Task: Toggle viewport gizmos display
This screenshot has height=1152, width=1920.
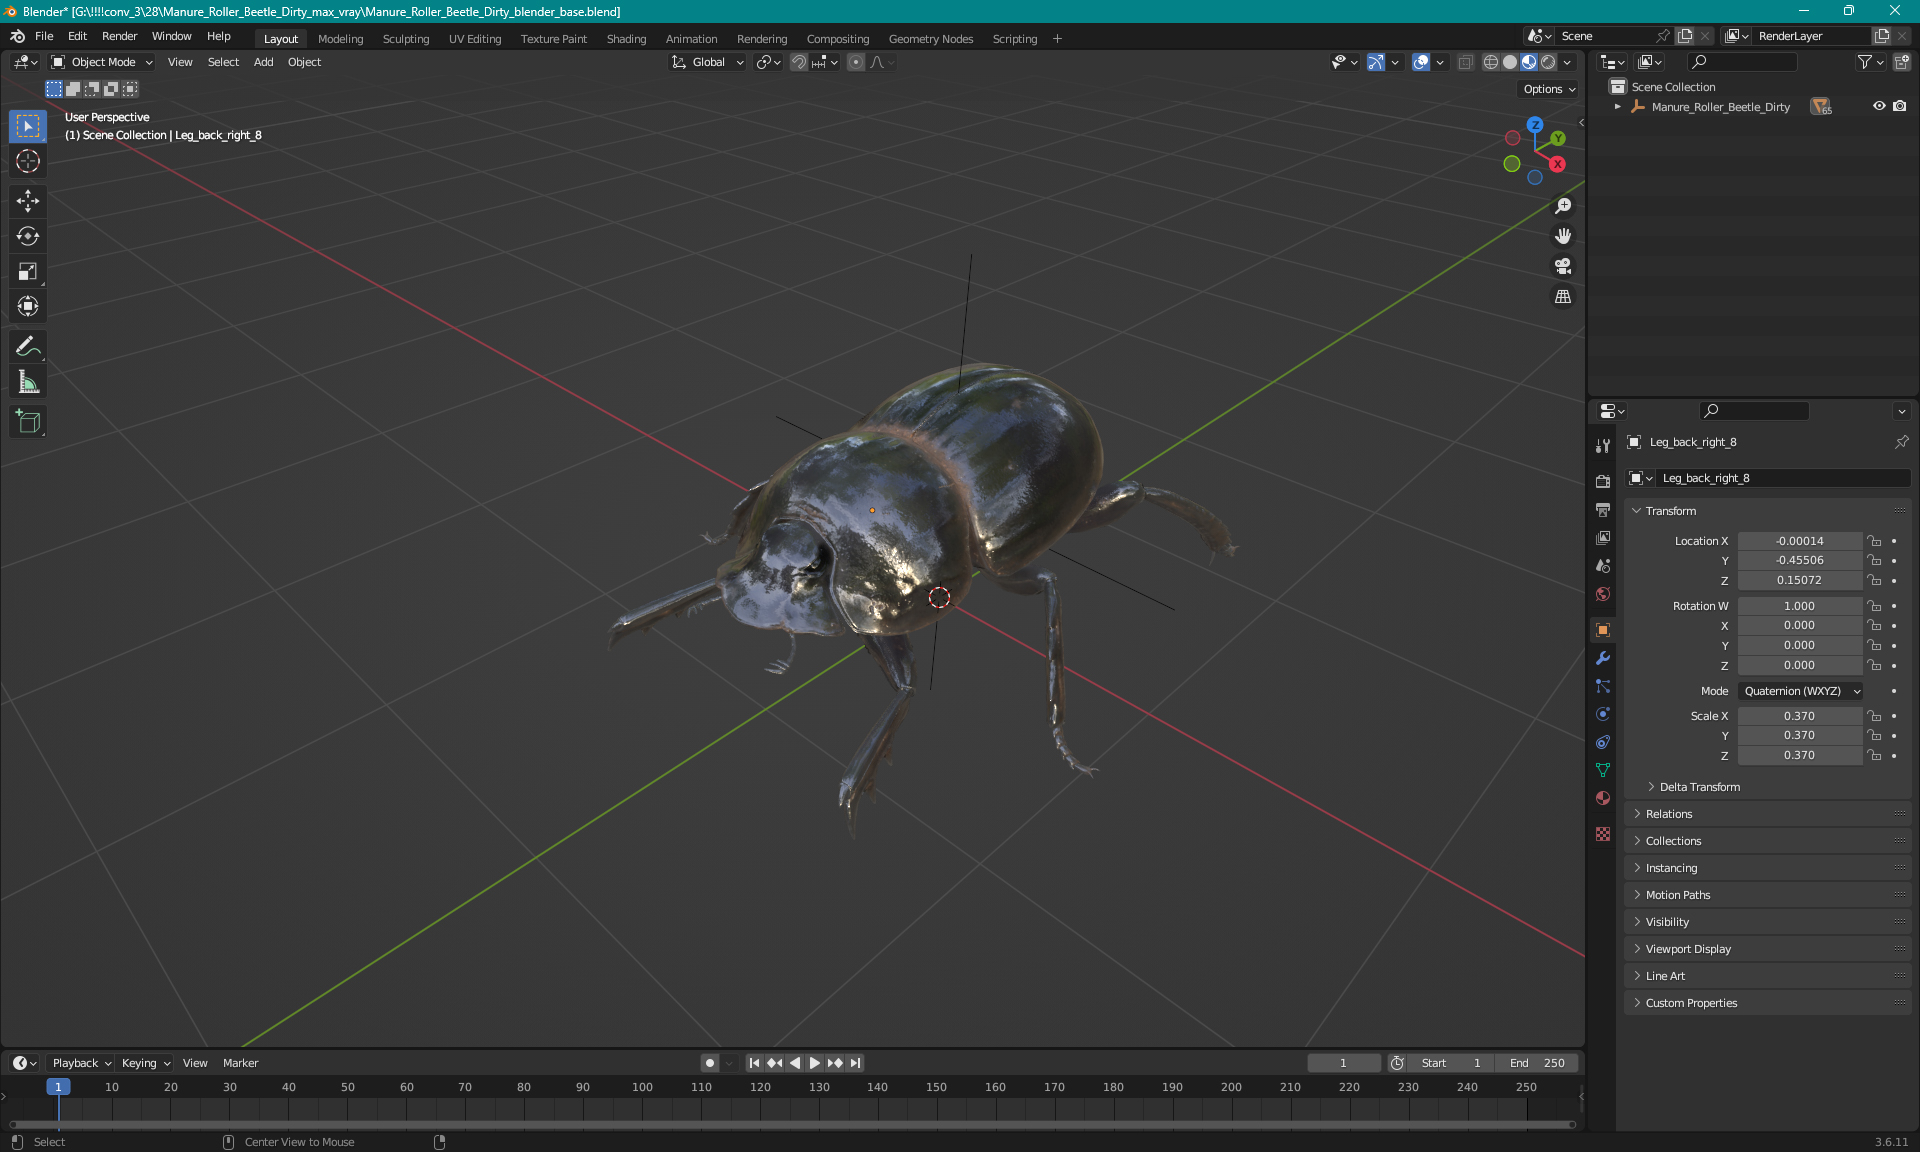Action: click(x=1377, y=62)
